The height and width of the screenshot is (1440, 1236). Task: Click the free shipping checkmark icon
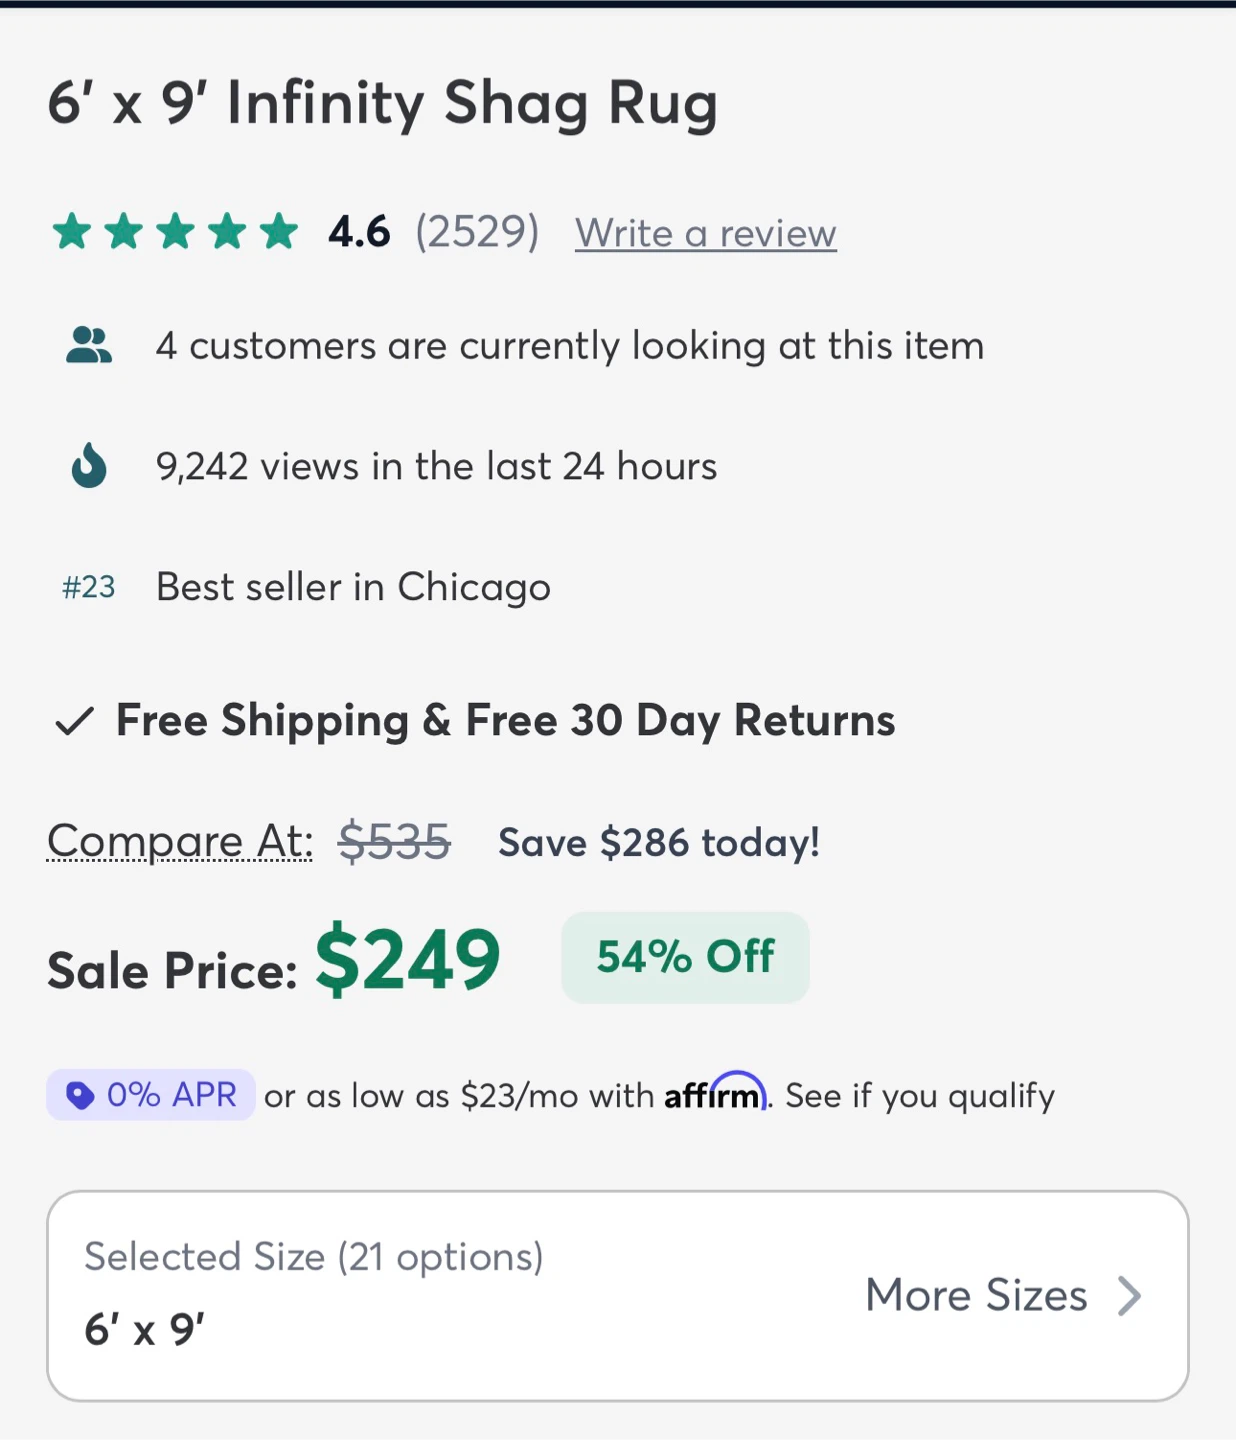point(75,721)
